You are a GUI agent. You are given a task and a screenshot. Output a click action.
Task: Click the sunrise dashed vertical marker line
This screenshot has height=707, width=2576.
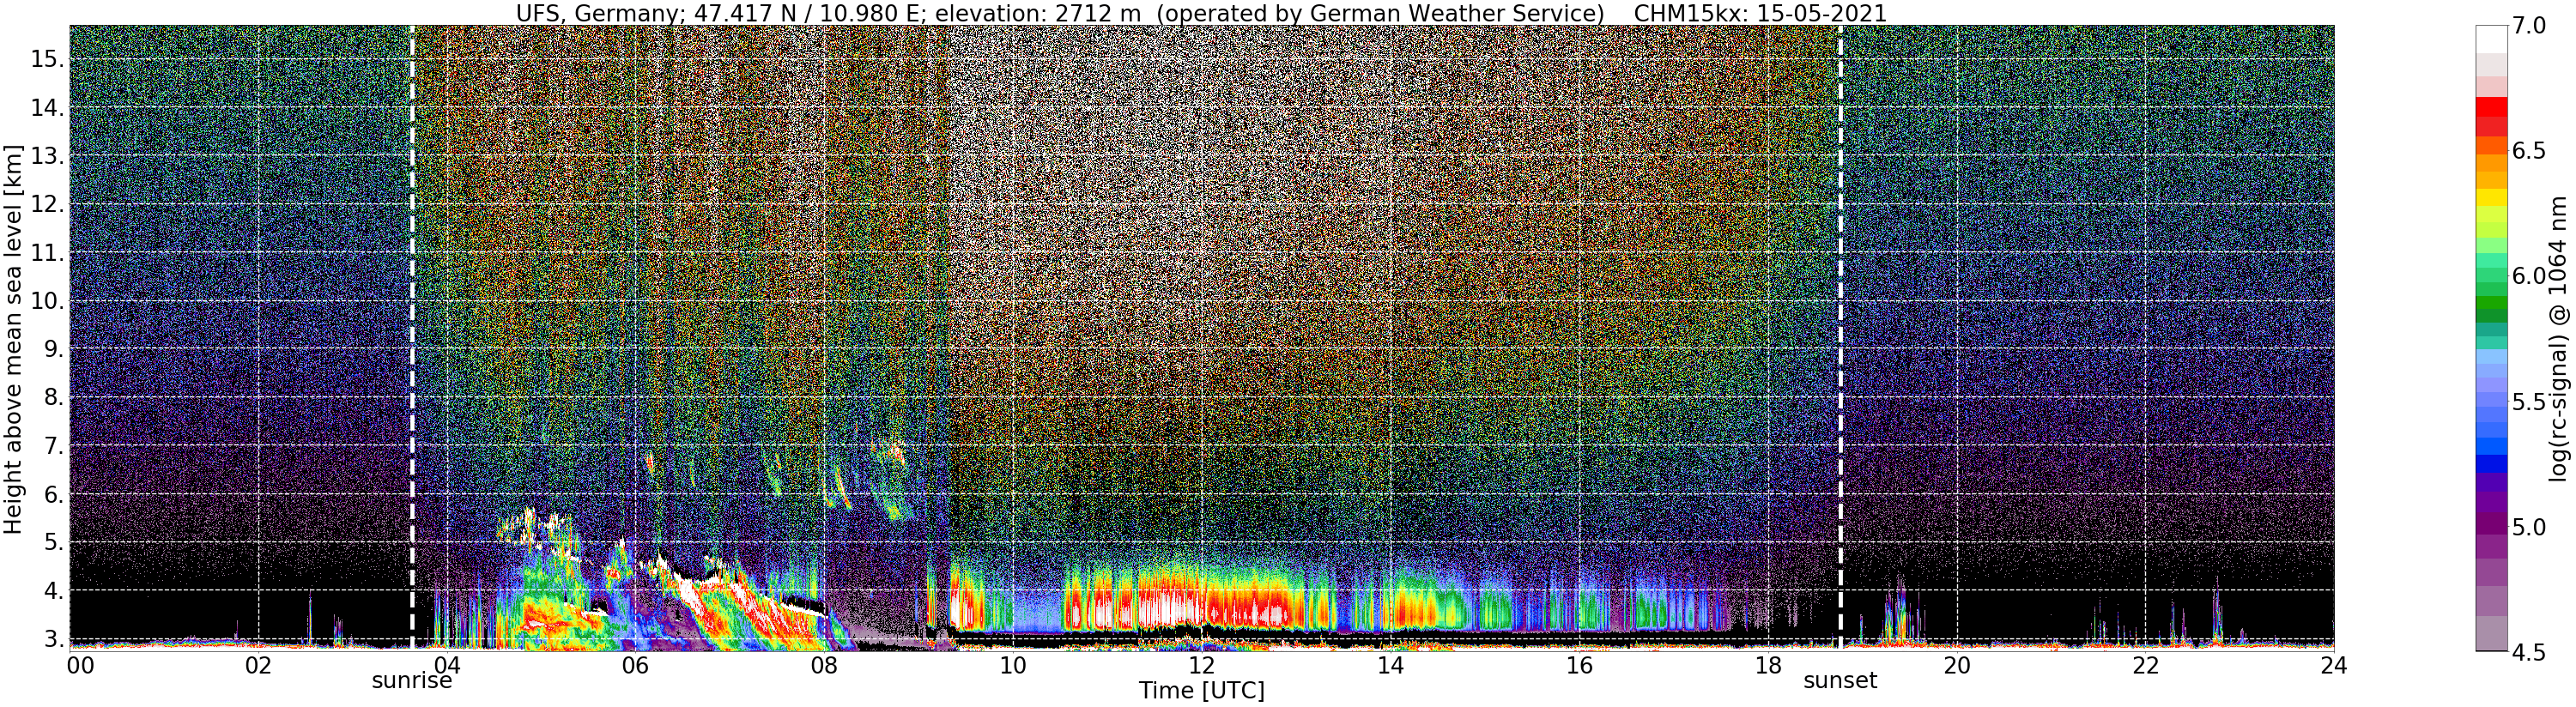pos(412,337)
